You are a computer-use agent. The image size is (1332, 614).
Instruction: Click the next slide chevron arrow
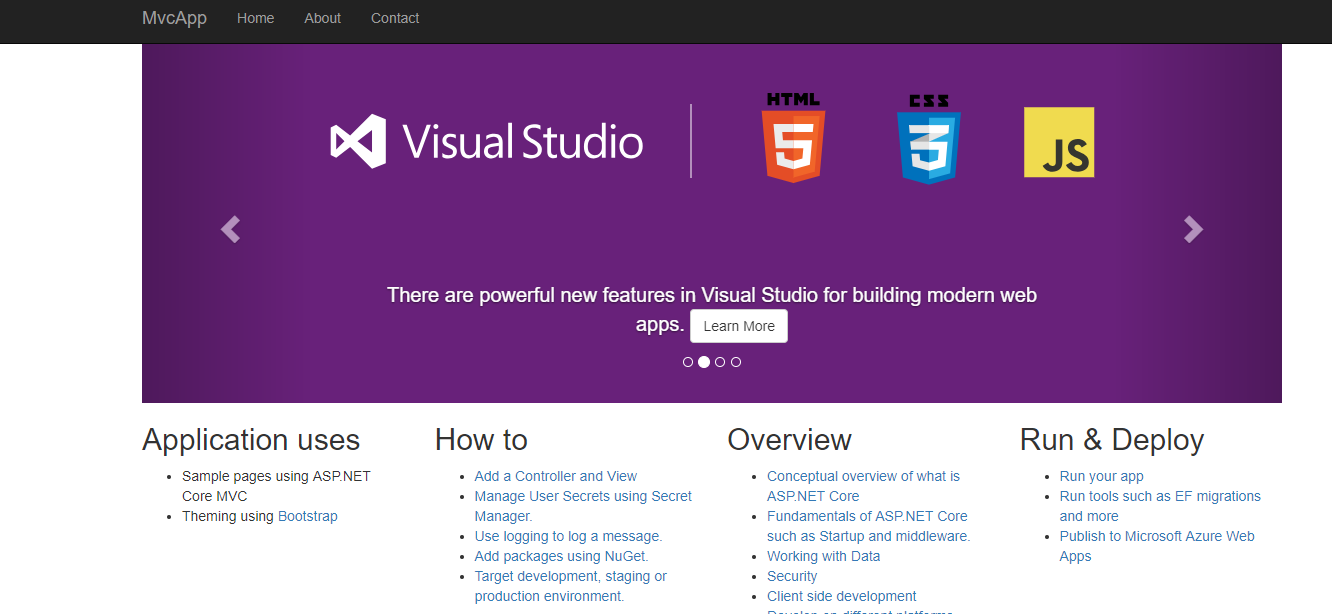pos(1193,229)
